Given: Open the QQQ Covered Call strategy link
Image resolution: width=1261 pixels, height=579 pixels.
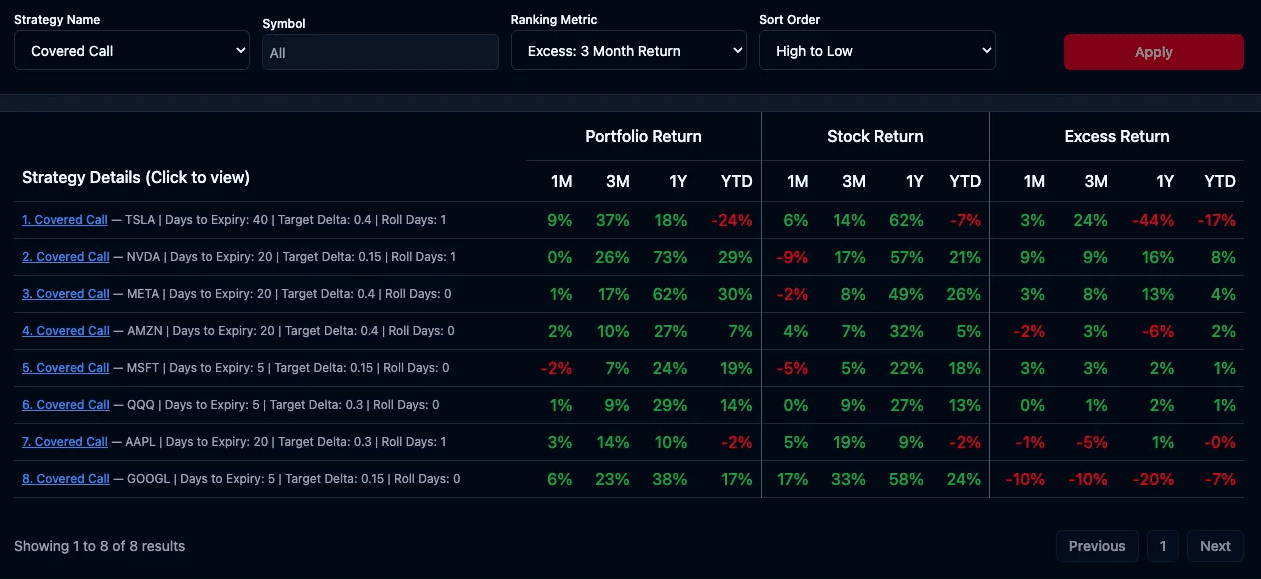Looking at the screenshot, I should tap(66, 405).
